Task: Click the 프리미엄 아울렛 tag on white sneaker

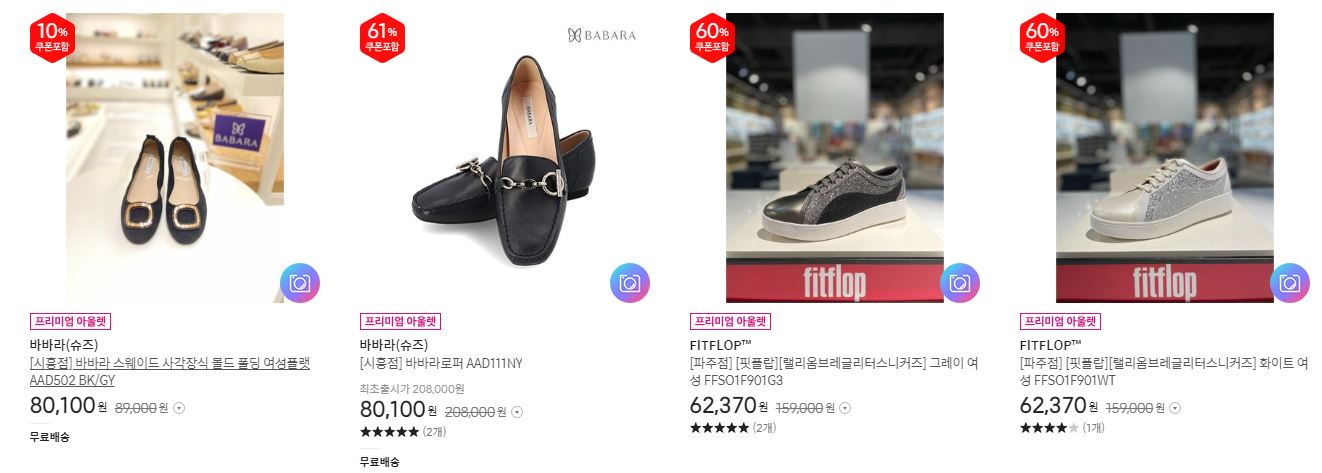Action: 1060,322
